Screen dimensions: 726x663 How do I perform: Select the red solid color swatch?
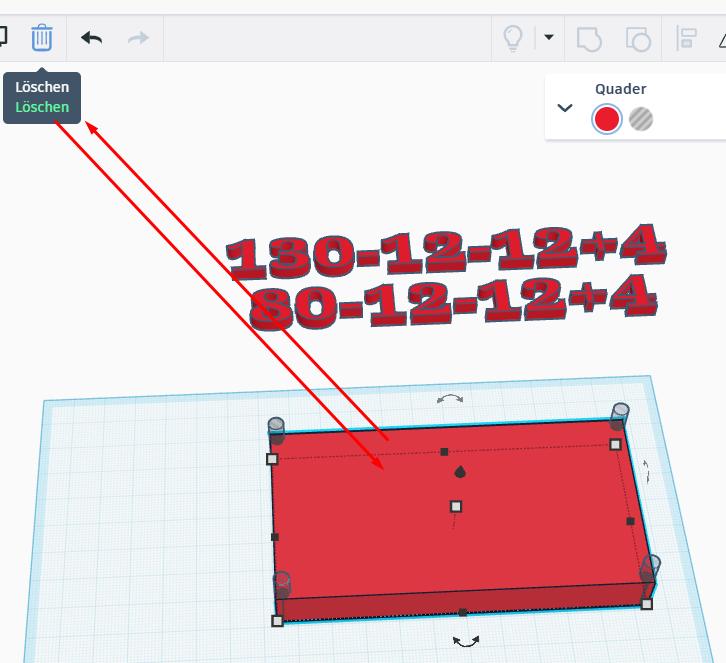tap(607, 119)
